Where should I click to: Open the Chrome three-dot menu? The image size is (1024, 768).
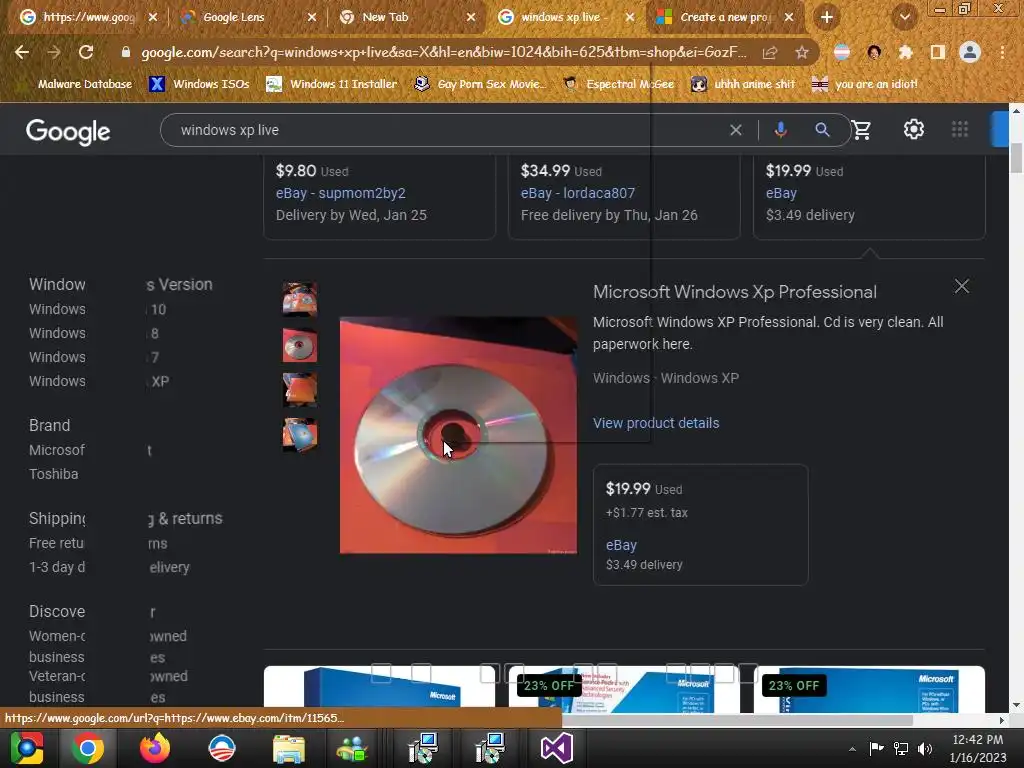(1002, 52)
